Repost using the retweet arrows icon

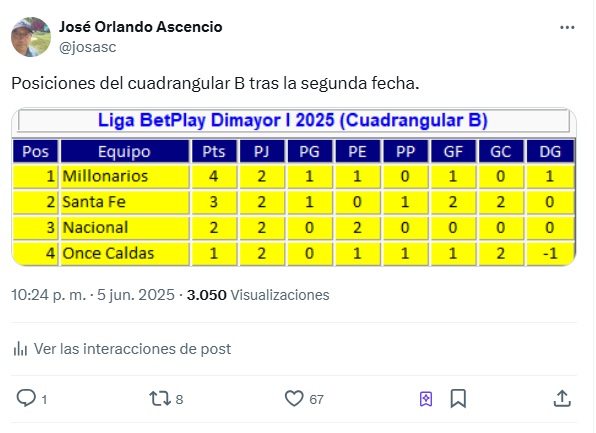tap(160, 399)
